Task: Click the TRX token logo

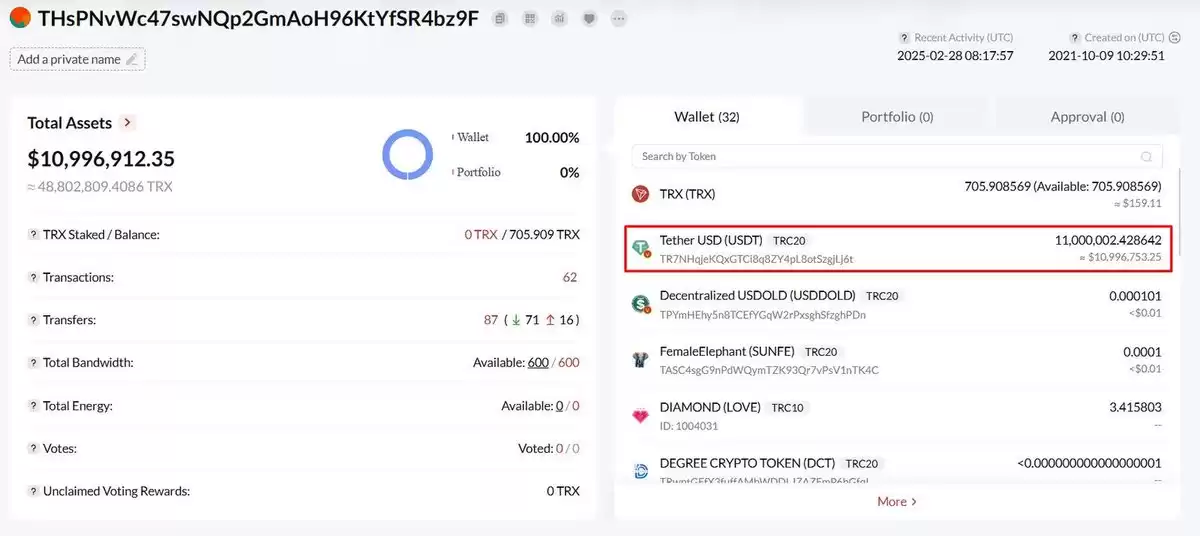Action: click(641, 194)
